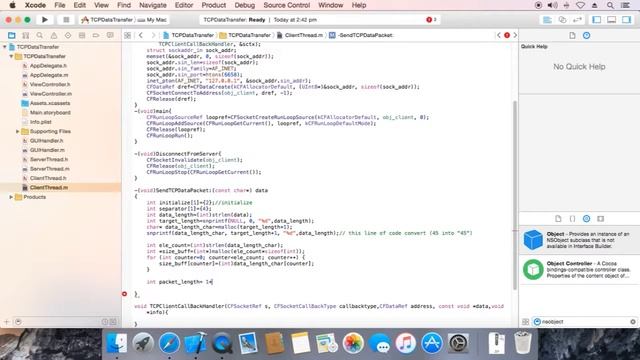Select the Object item in library

tap(580, 240)
